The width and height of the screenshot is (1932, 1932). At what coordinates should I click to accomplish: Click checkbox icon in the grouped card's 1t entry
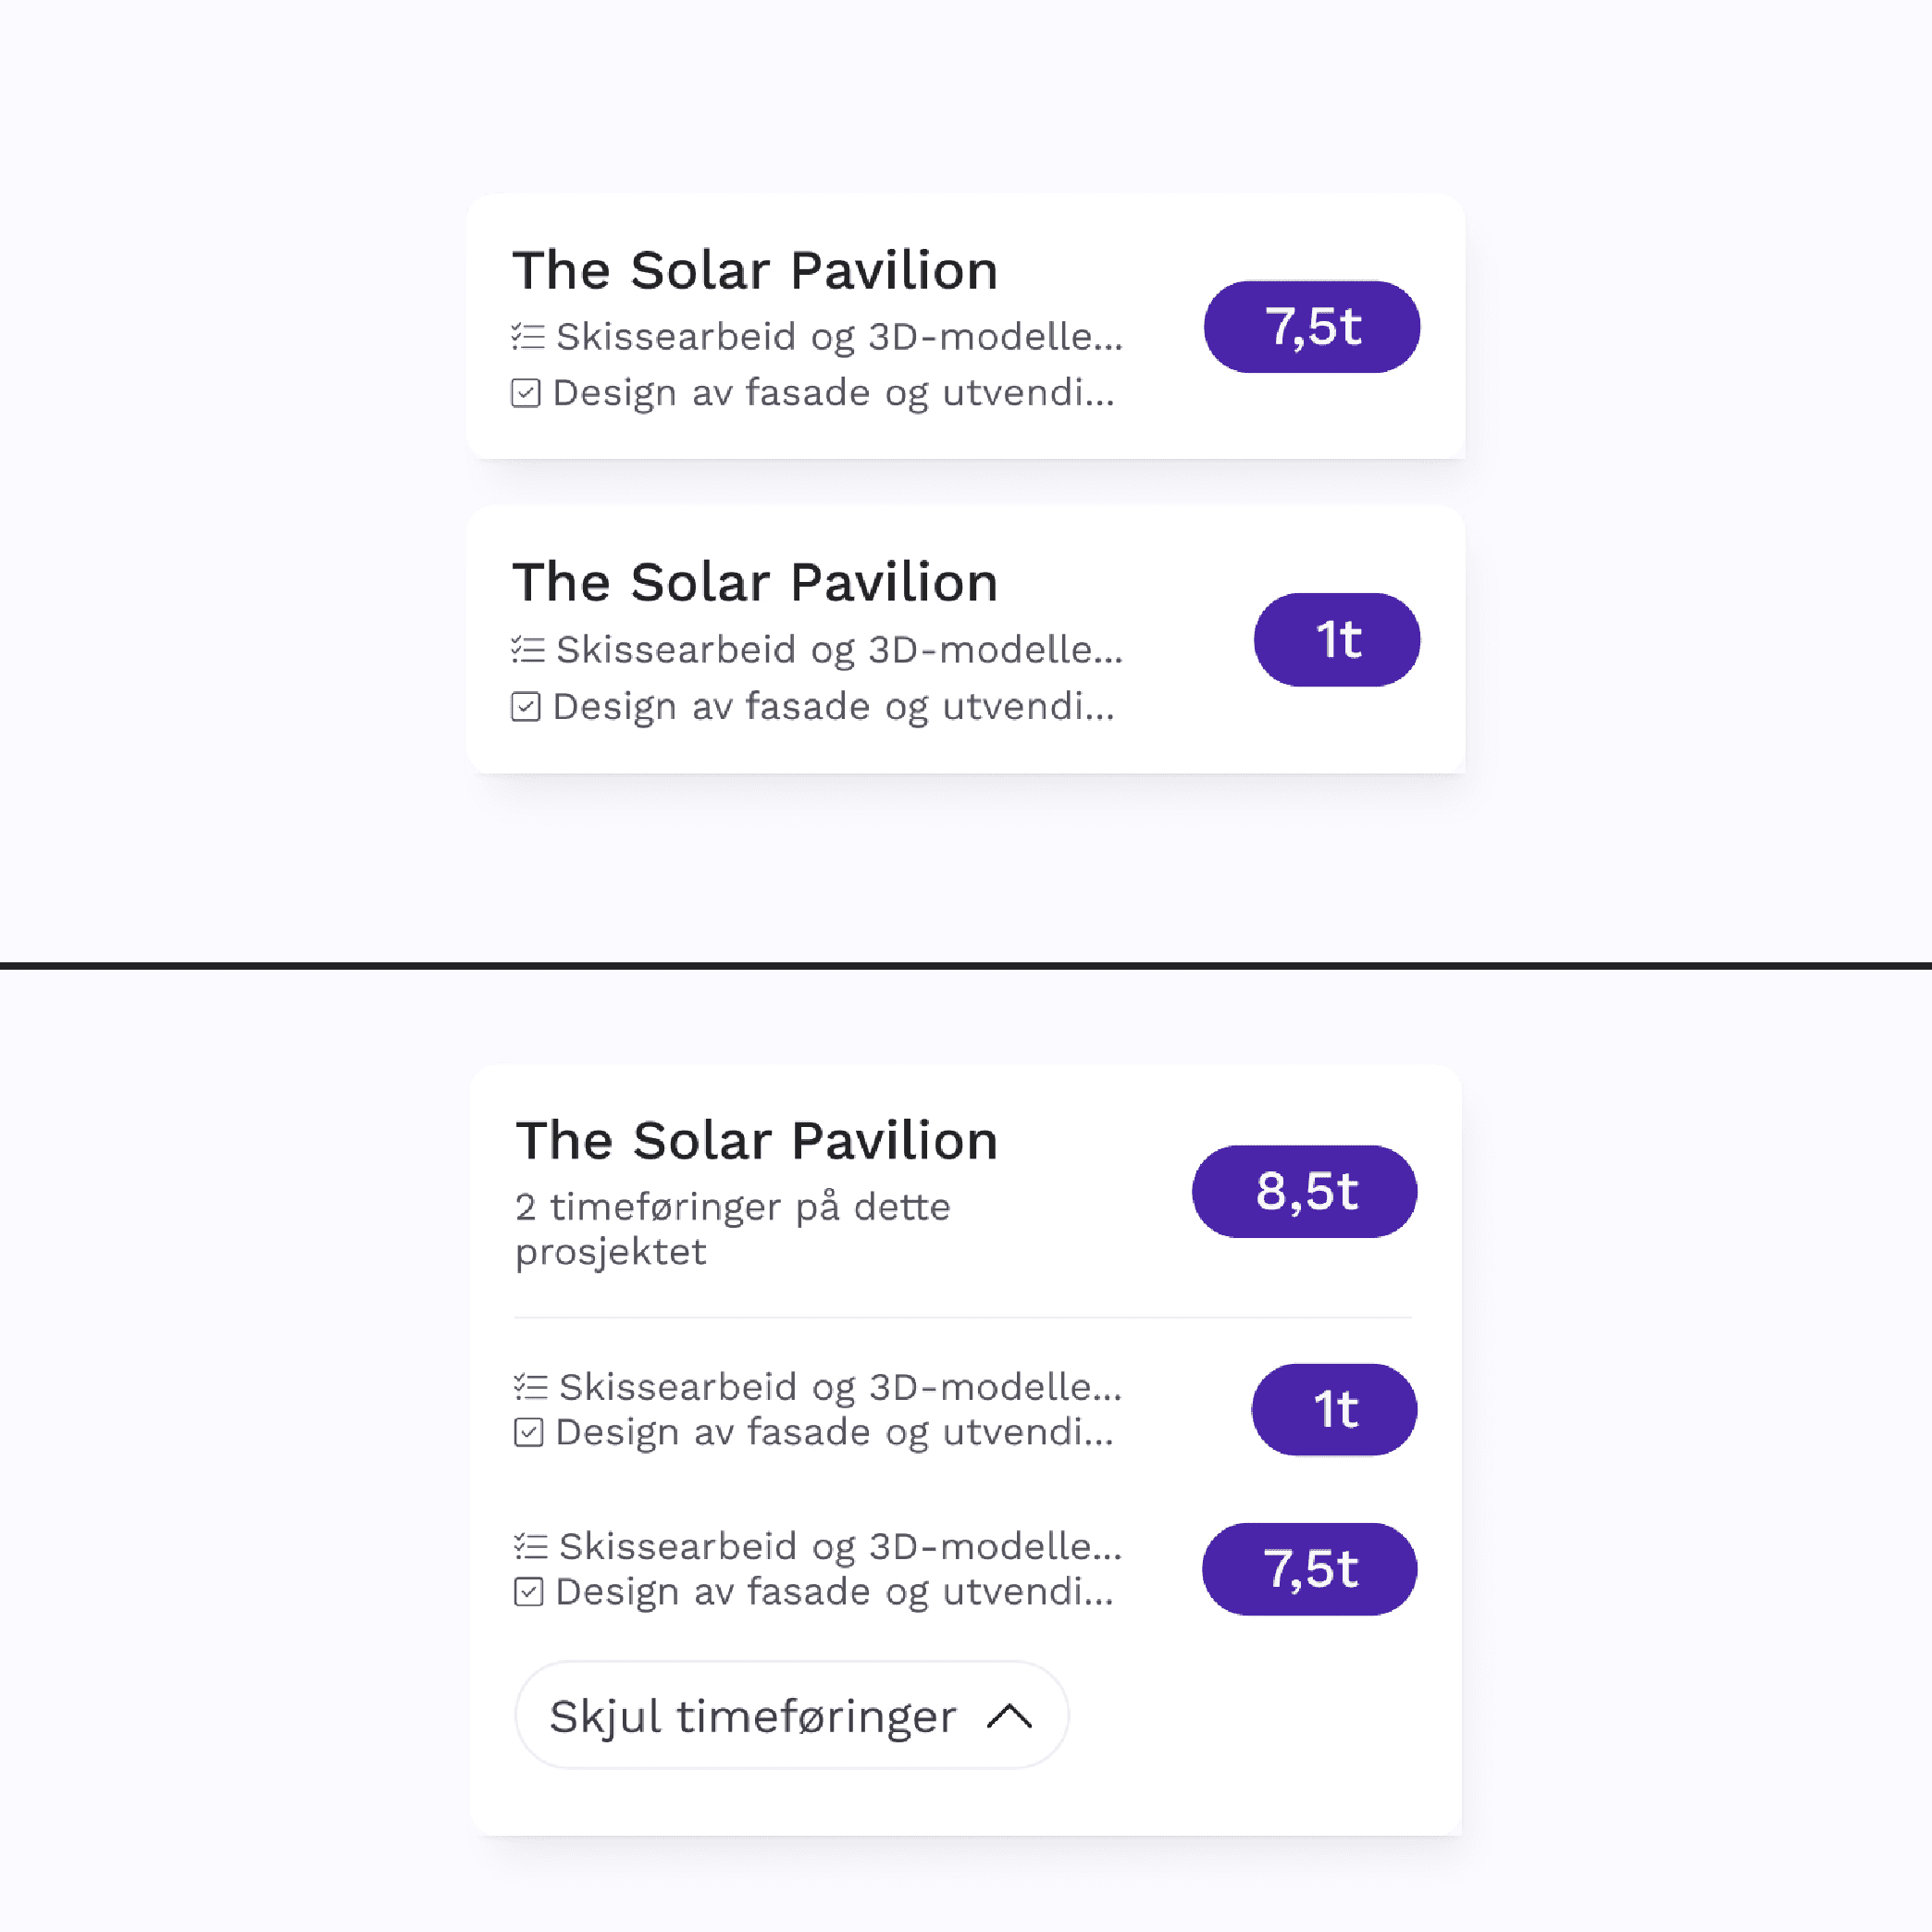click(x=529, y=1432)
